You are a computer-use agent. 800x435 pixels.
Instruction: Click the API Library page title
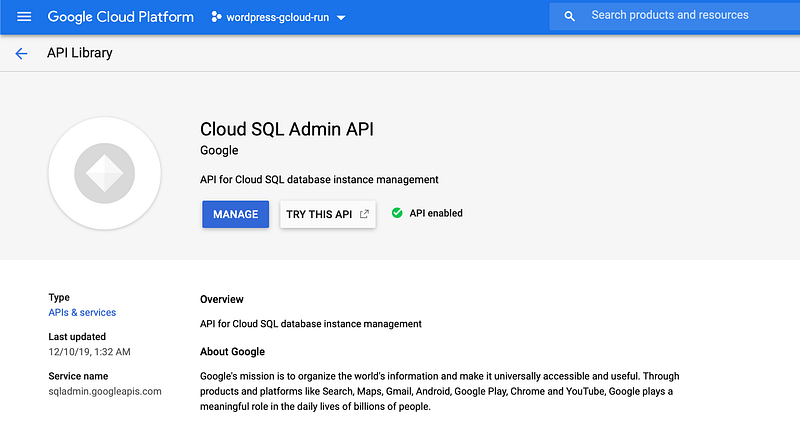pos(80,53)
